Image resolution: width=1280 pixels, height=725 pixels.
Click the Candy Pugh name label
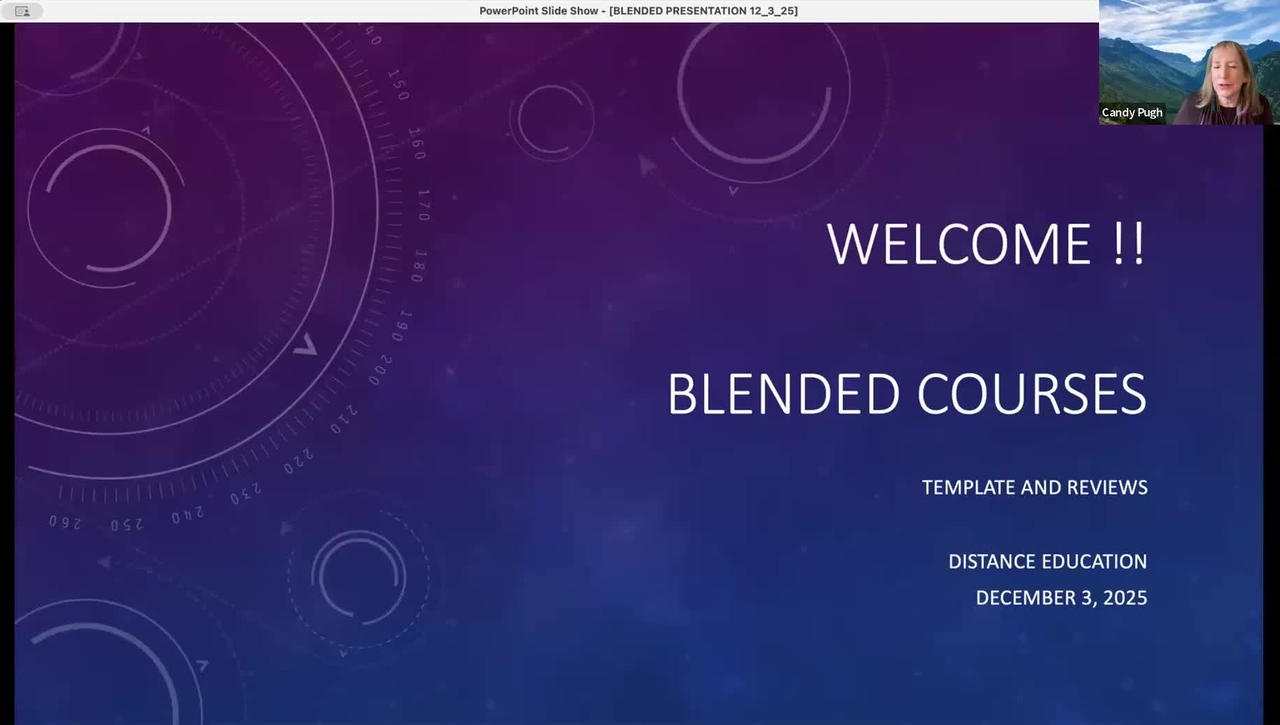[1132, 113]
